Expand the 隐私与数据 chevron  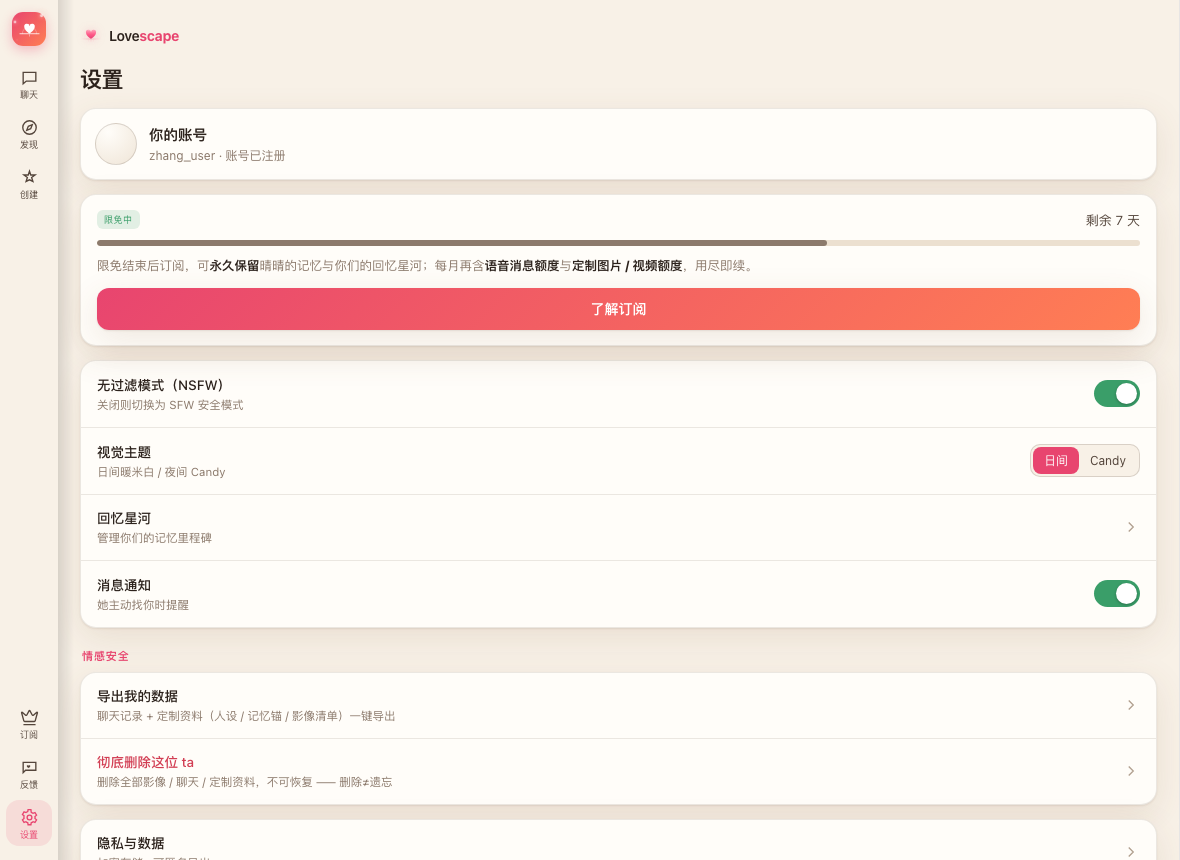tap(1130, 852)
